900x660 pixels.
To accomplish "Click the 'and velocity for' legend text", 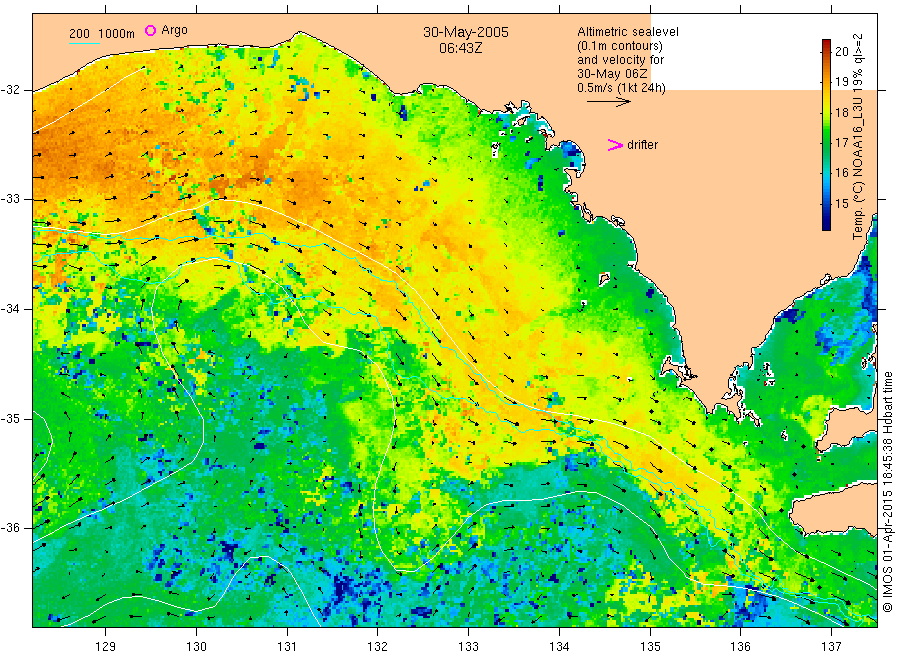I will pos(620,60).
